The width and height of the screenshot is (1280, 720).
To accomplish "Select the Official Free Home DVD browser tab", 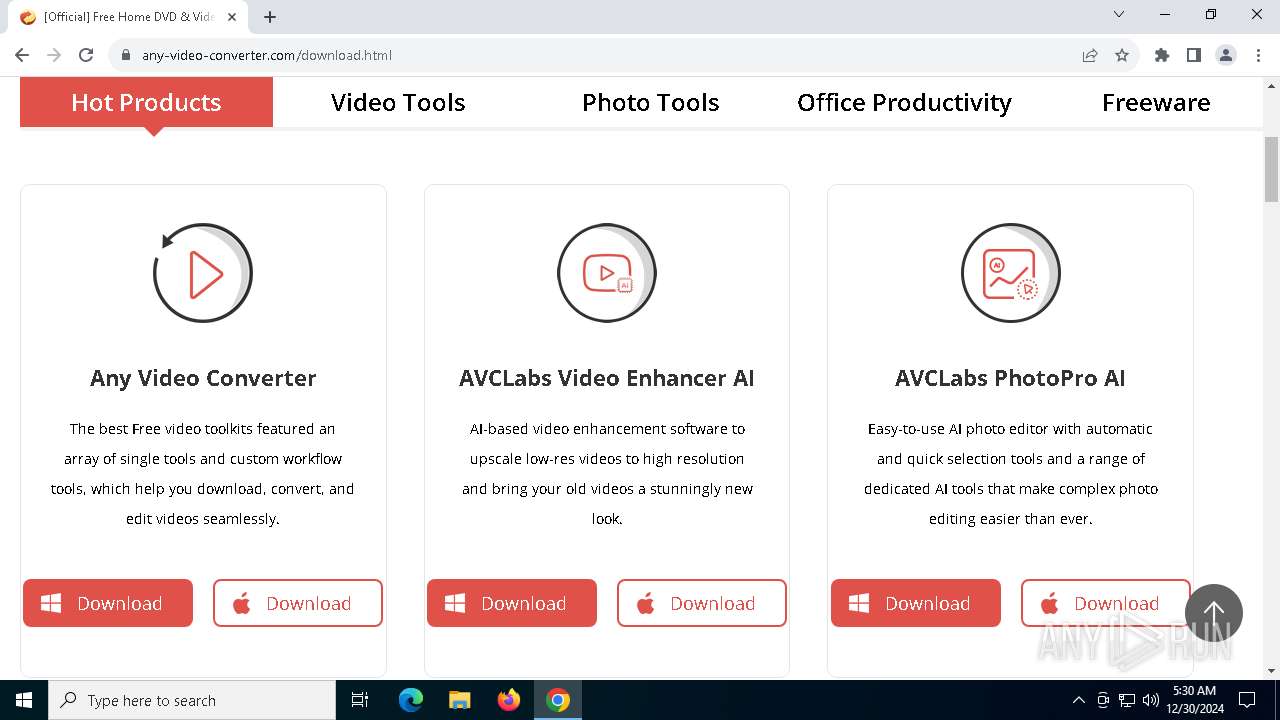I will pyautogui.click(x=130, y=17).
